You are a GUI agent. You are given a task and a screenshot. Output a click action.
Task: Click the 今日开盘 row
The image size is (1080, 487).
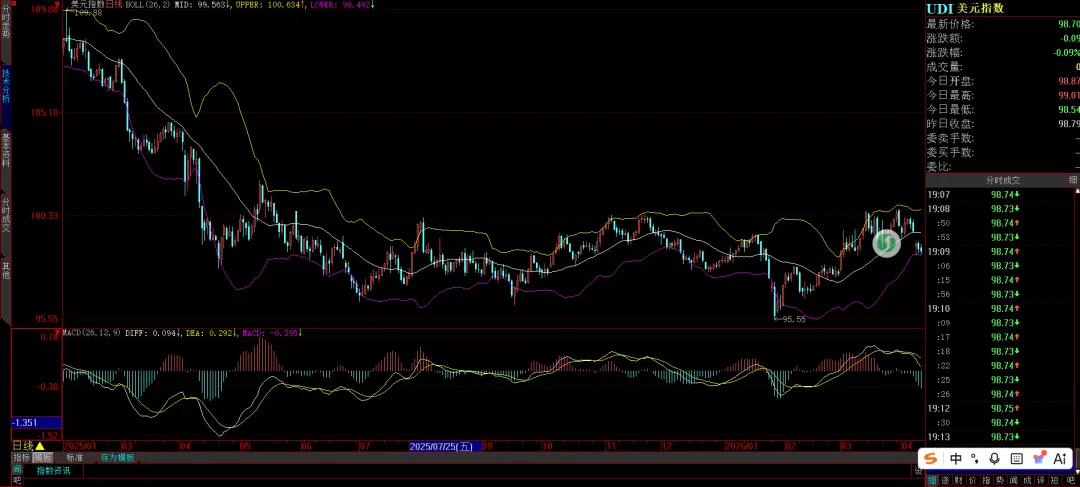click(1003, 81)
